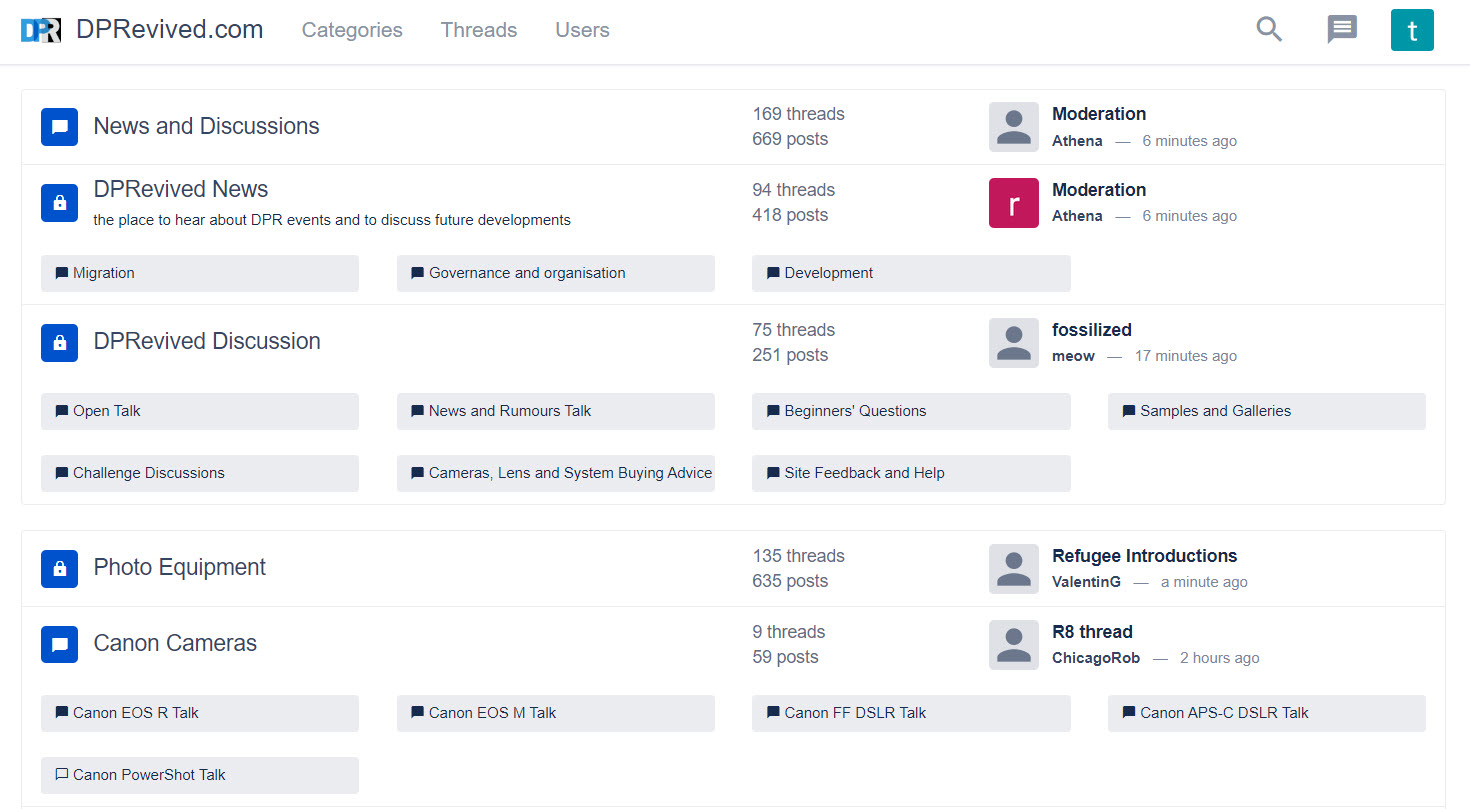Open DPRevived Discussion forum
The width and height of the screenshot is (1470, 809).
click(207, 341)
